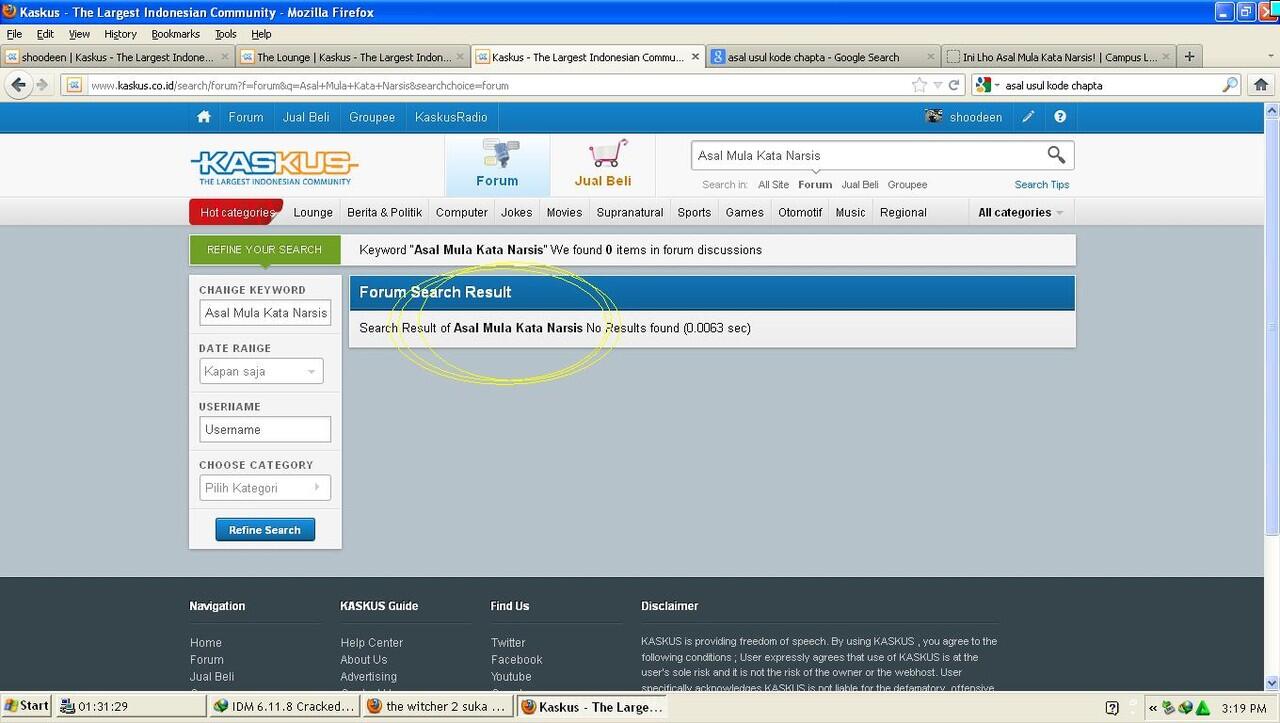
Task: Open the Lounge category
Action: coord(313,212)
